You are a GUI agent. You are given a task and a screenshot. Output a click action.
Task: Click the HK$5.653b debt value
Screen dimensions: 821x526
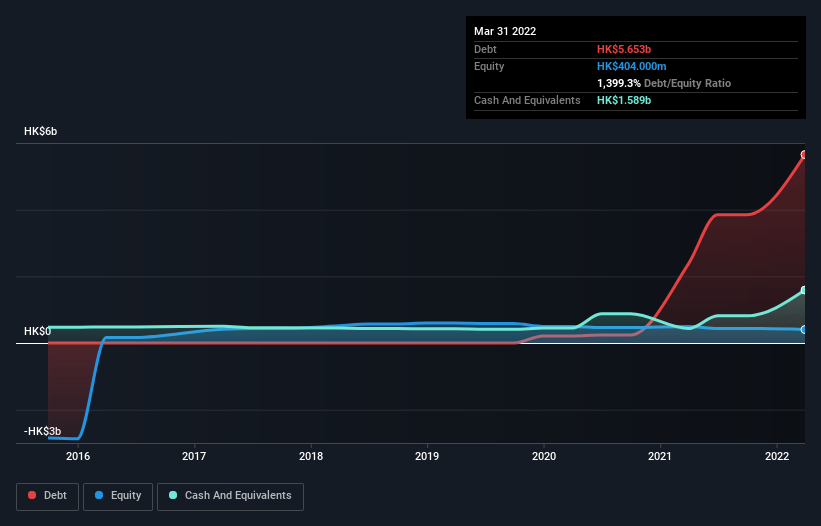[x=624, y=49]
